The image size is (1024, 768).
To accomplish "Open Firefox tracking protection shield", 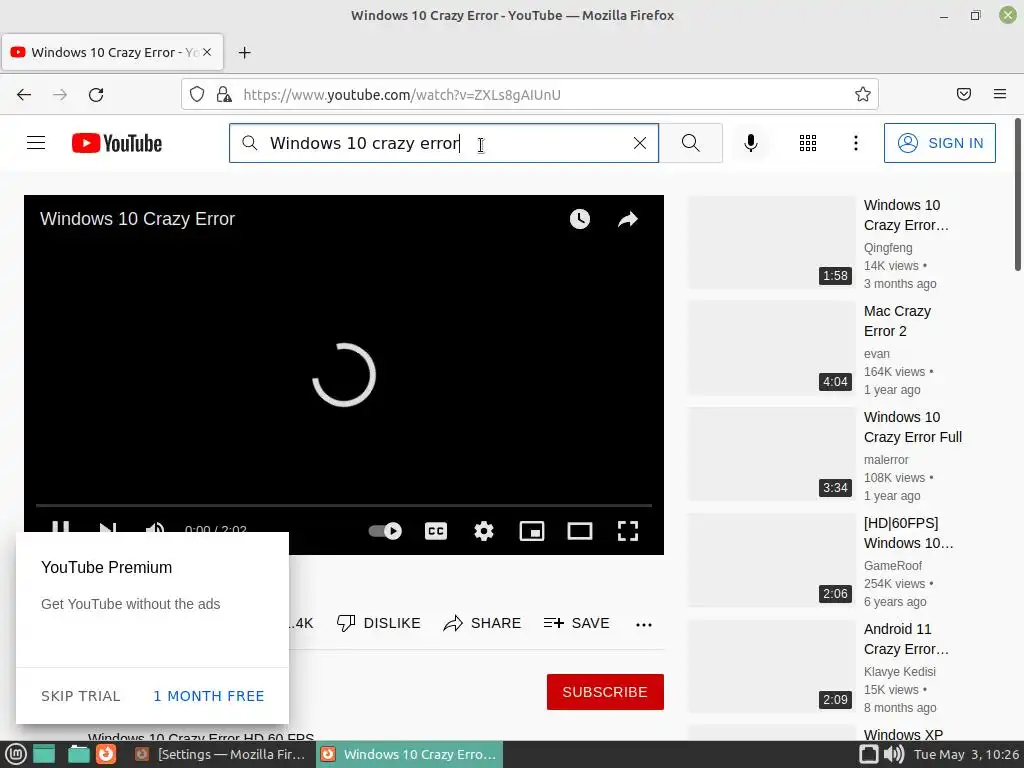I will tap(197, 95).
